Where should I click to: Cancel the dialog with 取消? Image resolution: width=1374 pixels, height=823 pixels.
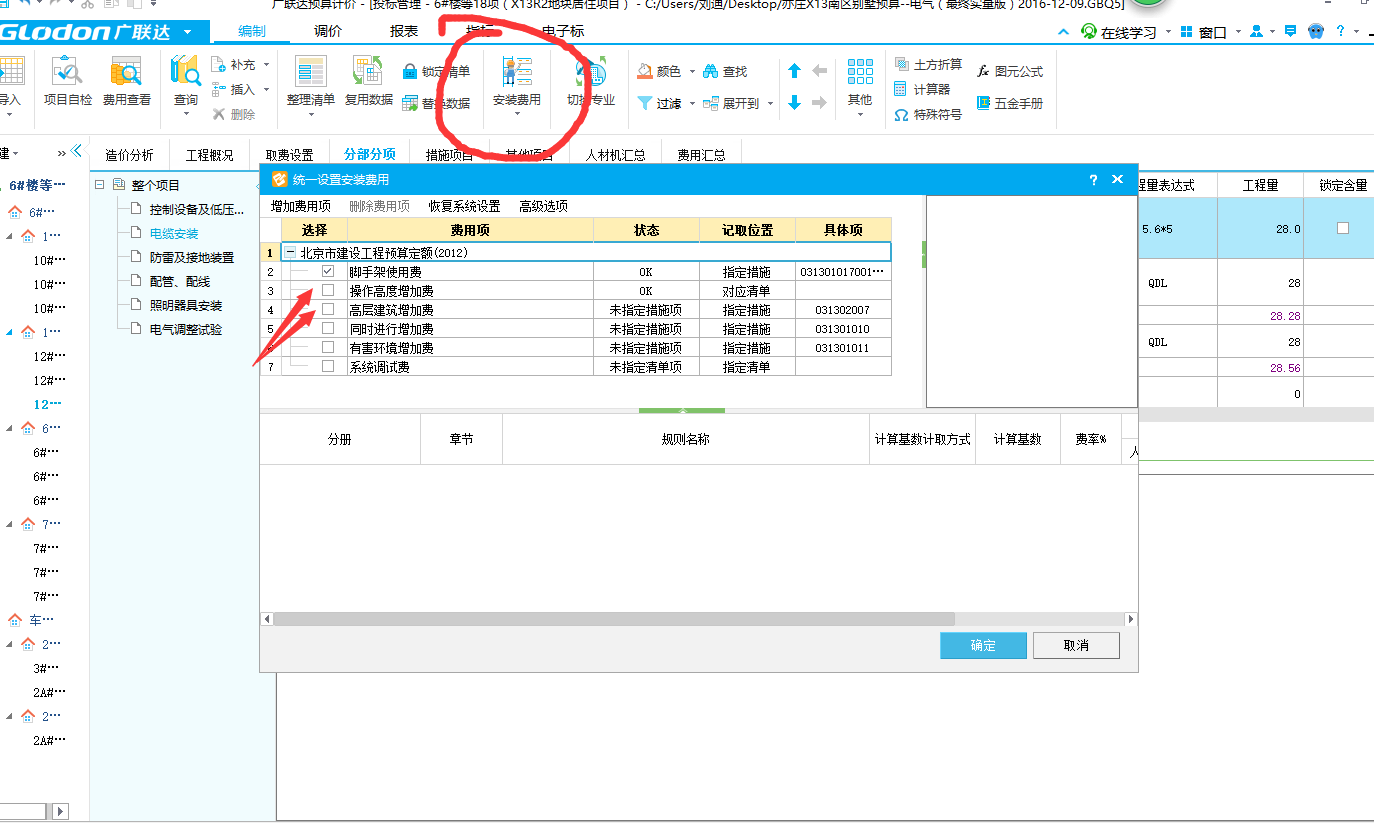[x=1076, y=645]
